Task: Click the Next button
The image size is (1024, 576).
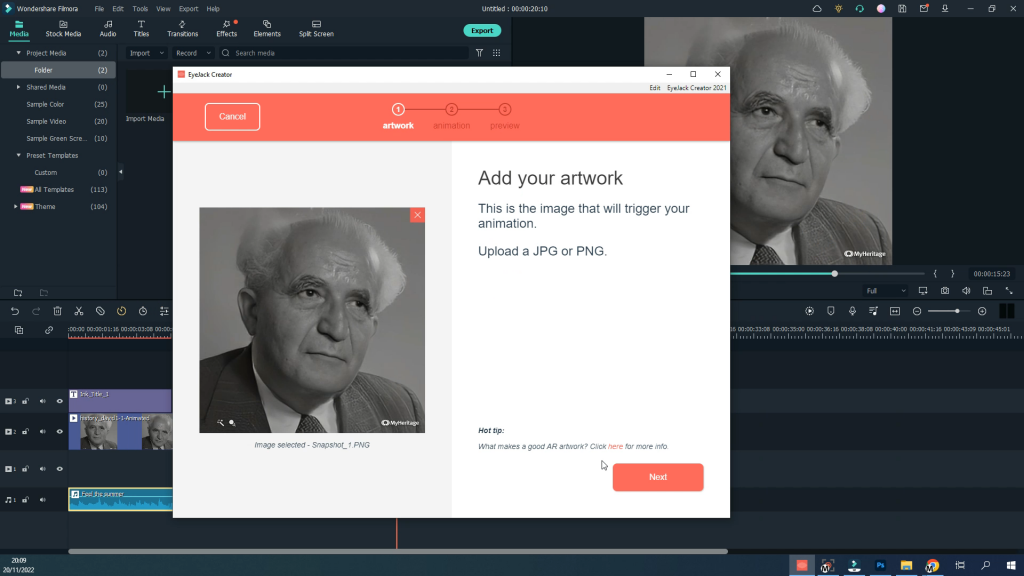Action: point(658,477)
